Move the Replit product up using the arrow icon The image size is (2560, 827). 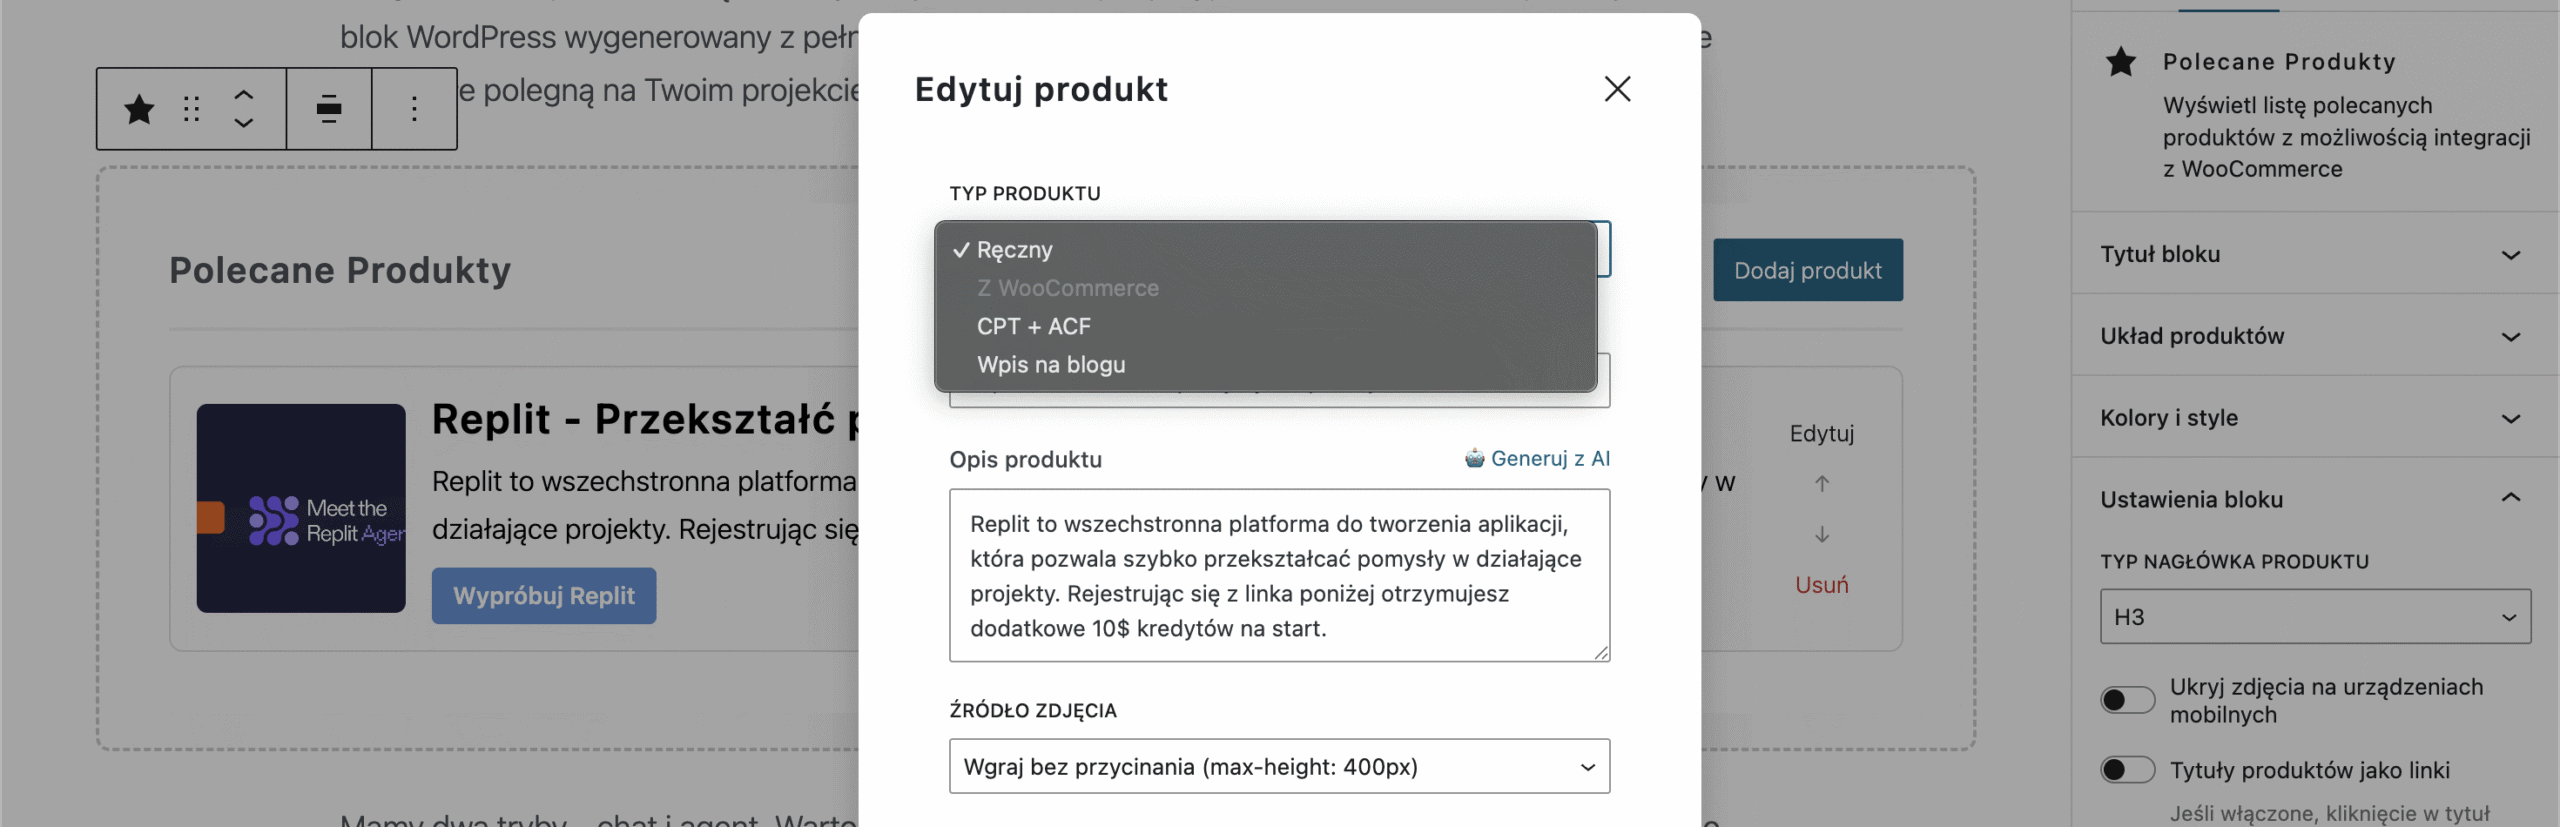1822,483
